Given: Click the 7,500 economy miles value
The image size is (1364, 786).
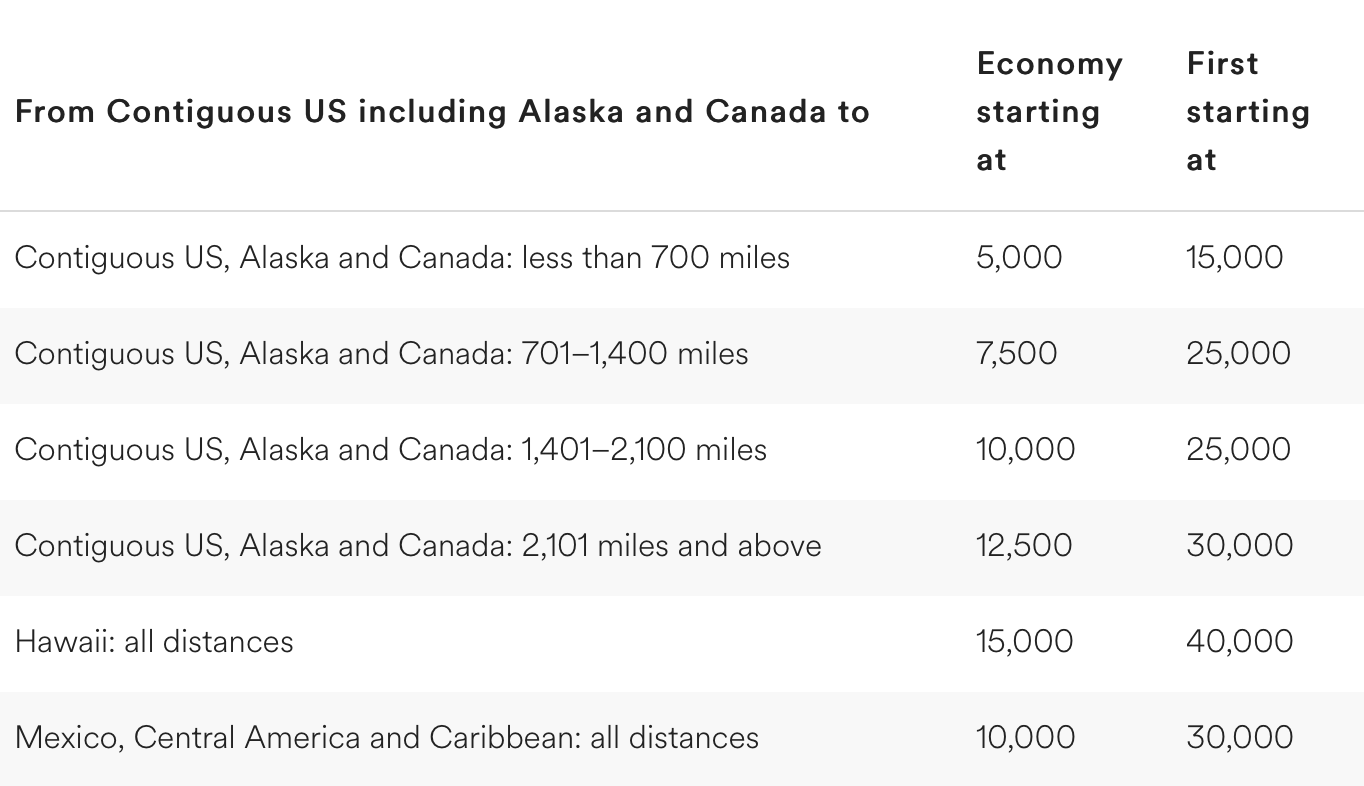Looking at the screenshot, I should click(1016, 354).
